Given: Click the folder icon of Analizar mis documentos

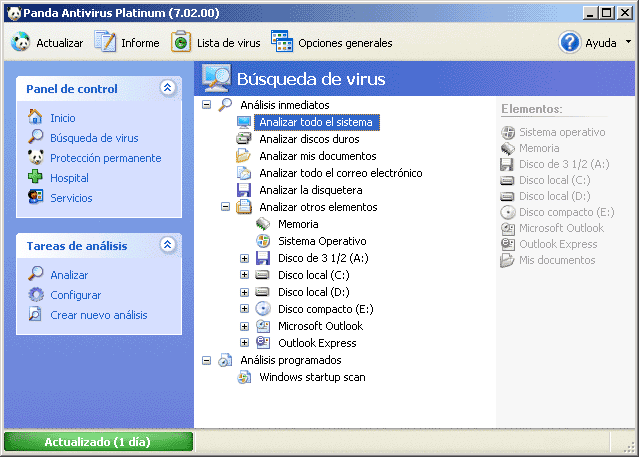Looking at the screenshot, I should click(x=243, y=156).
